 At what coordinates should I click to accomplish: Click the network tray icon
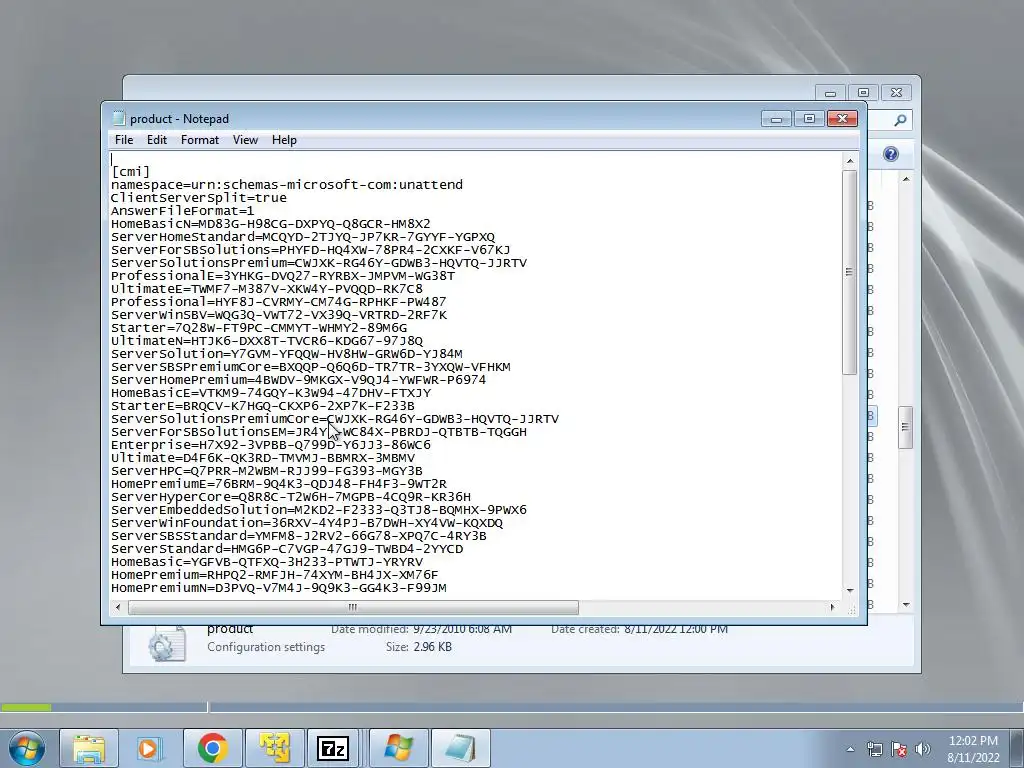tap(874, 749)
